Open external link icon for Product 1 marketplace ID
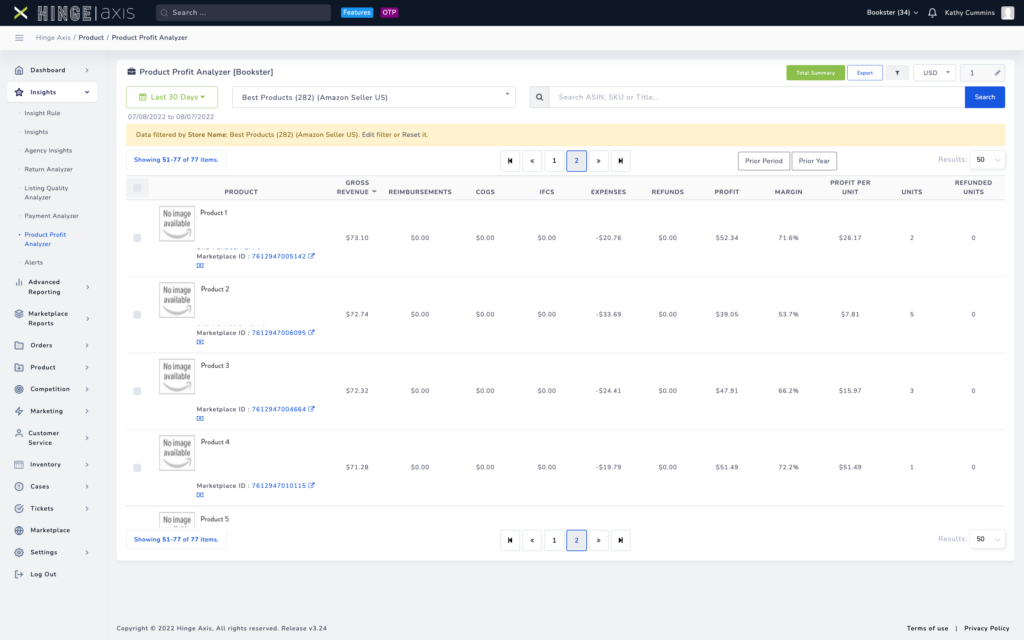 (312, 256)
